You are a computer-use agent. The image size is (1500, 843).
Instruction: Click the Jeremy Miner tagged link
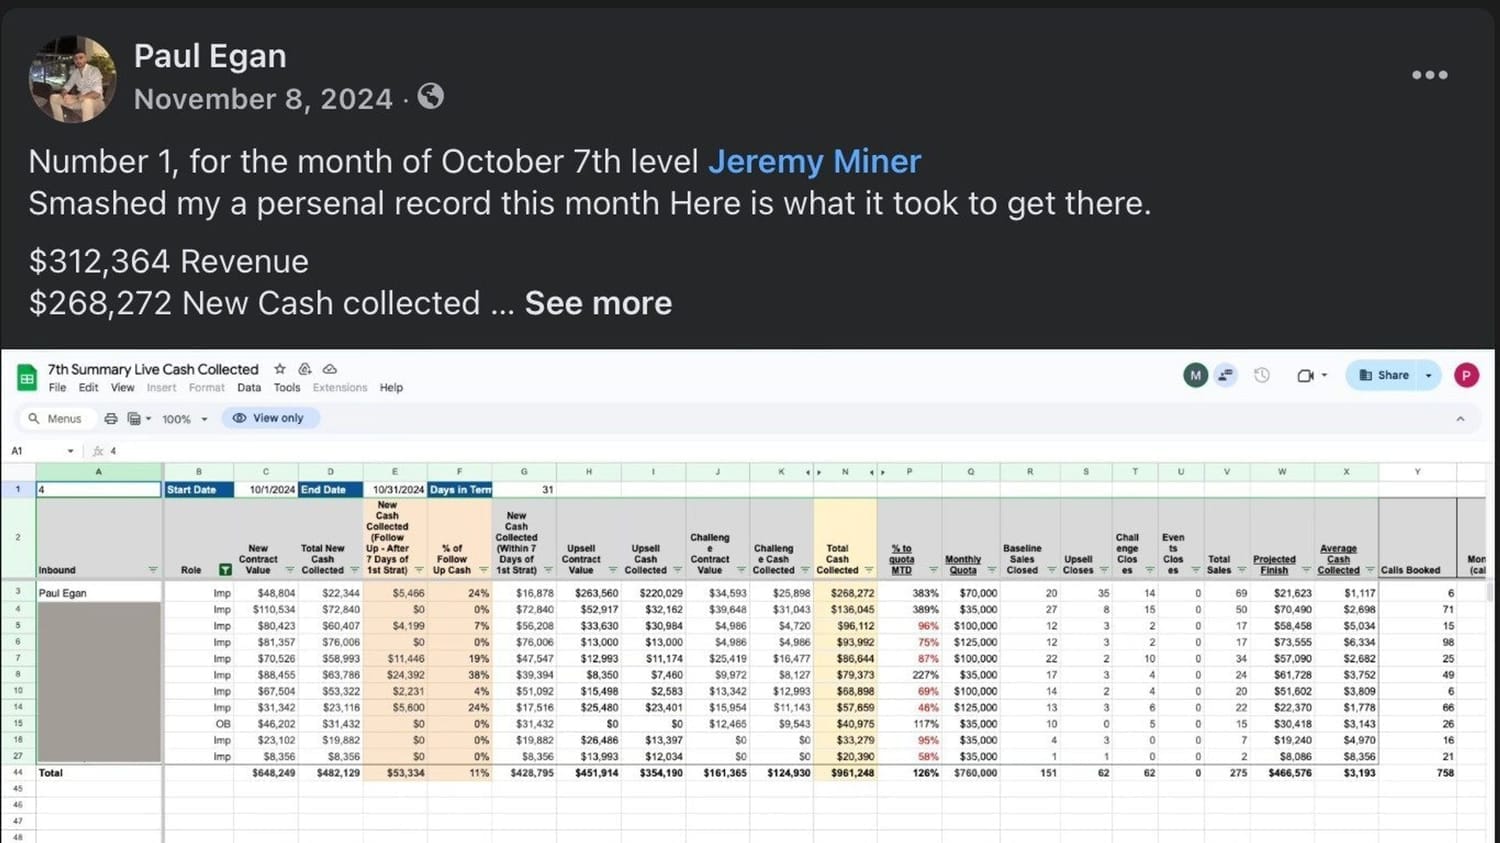coord(814,161)
